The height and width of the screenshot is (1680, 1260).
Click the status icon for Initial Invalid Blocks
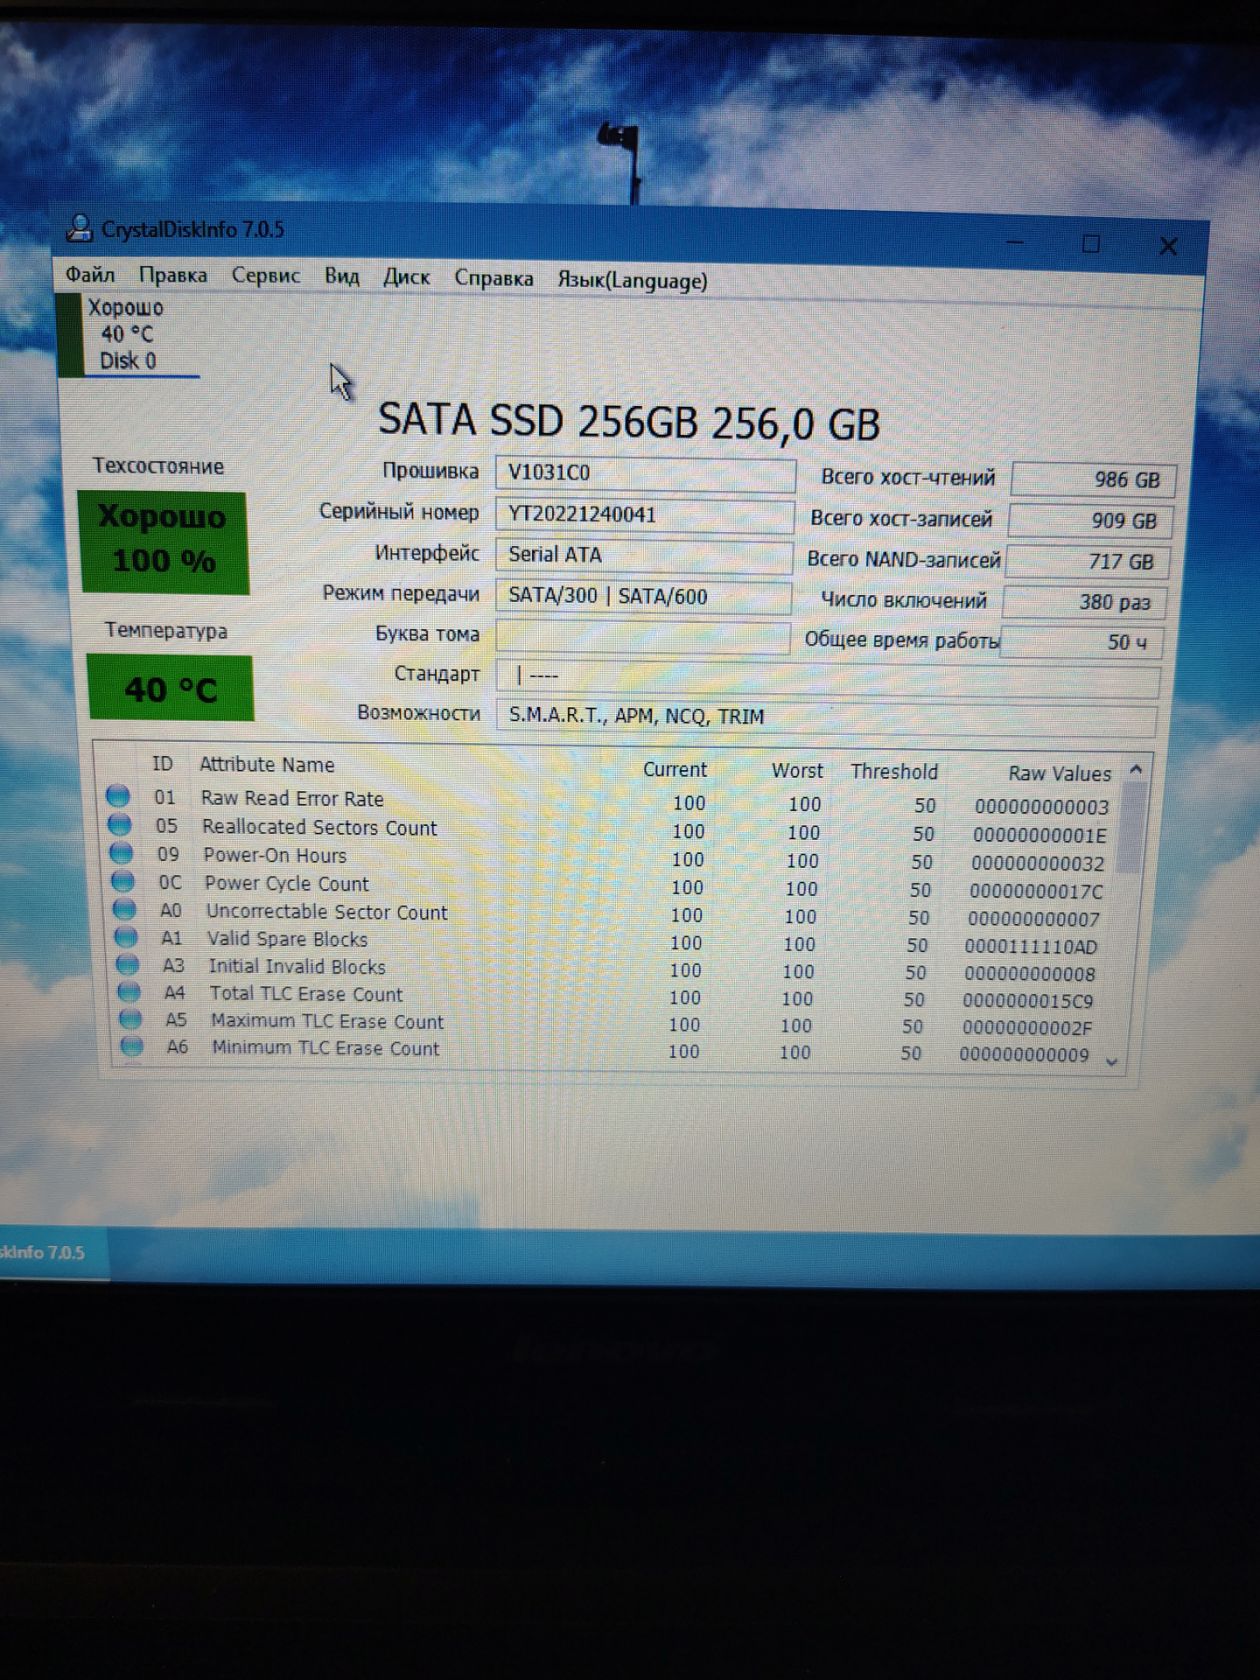[127, 964]
